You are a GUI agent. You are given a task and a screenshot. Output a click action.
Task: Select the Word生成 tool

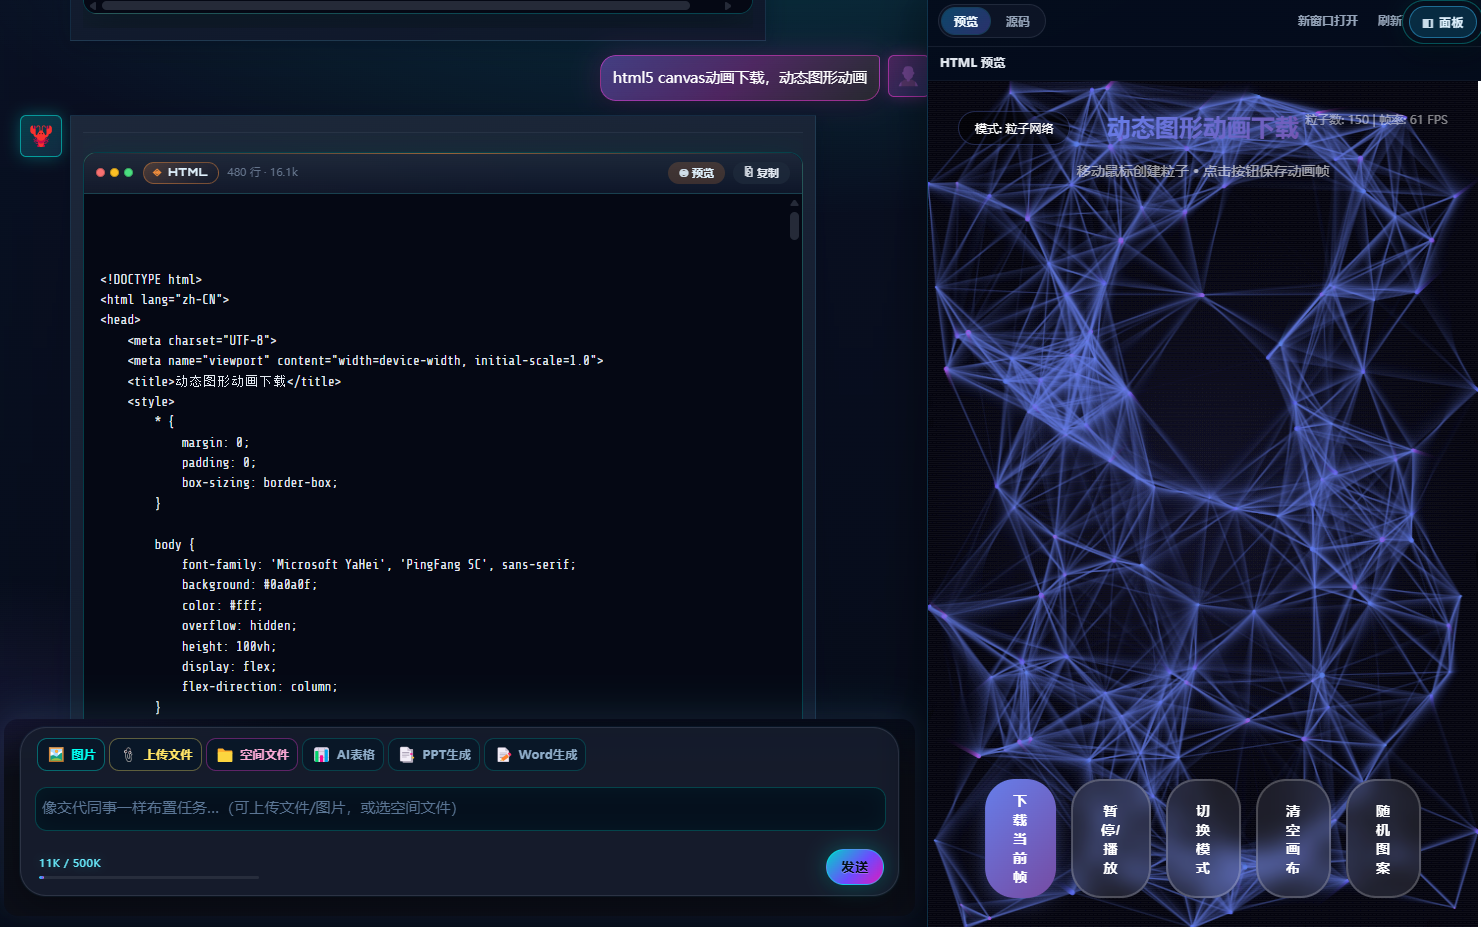535,755
